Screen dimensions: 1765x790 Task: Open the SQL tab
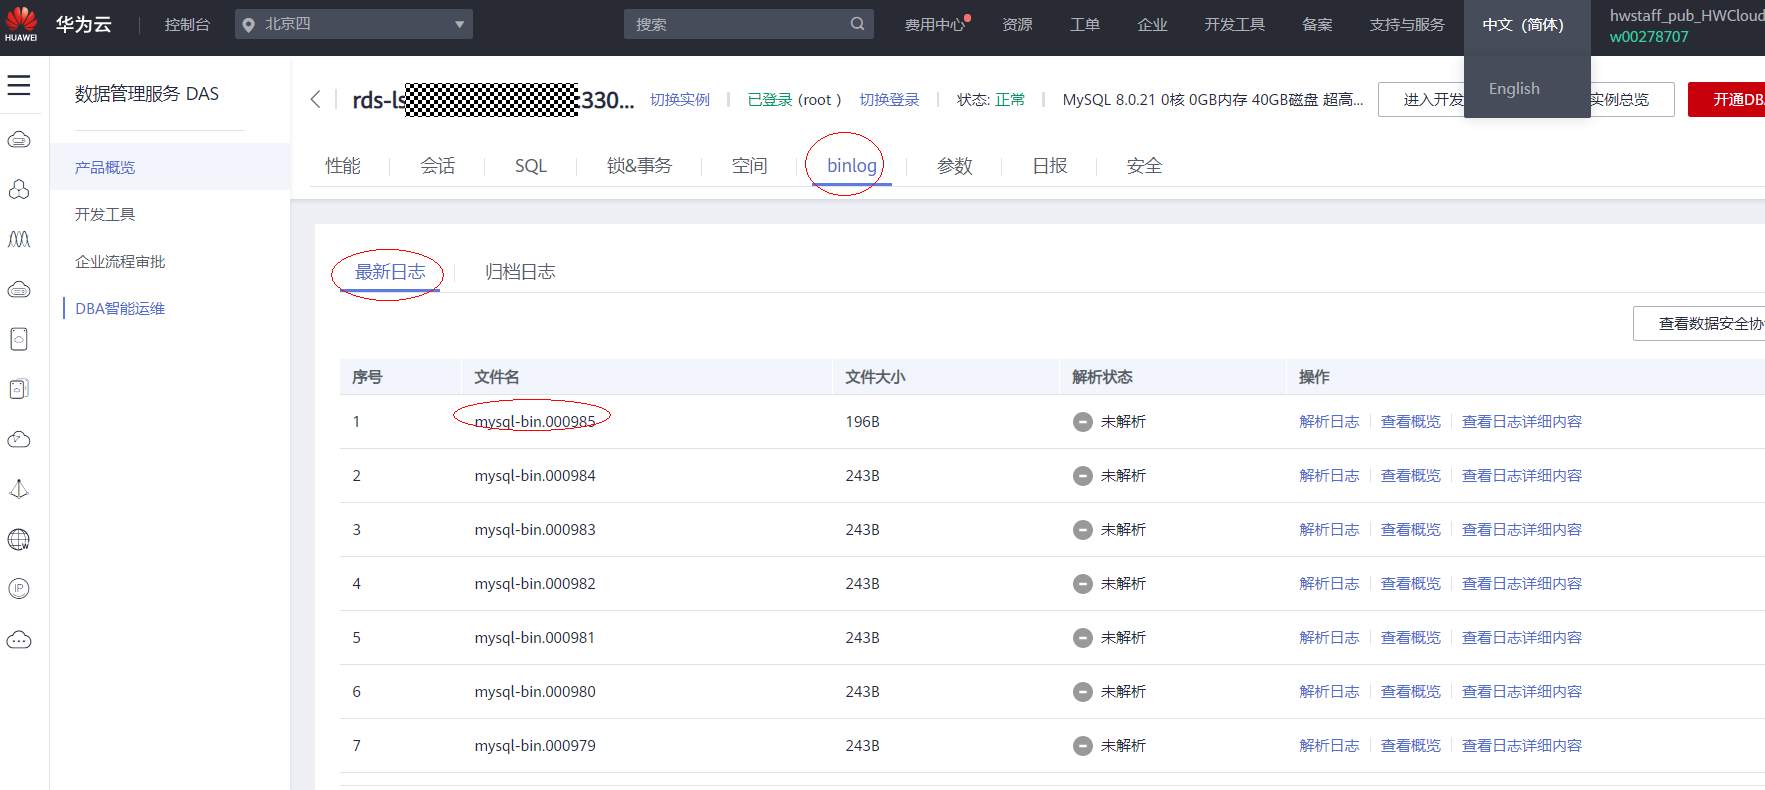(x=531, y=166)
